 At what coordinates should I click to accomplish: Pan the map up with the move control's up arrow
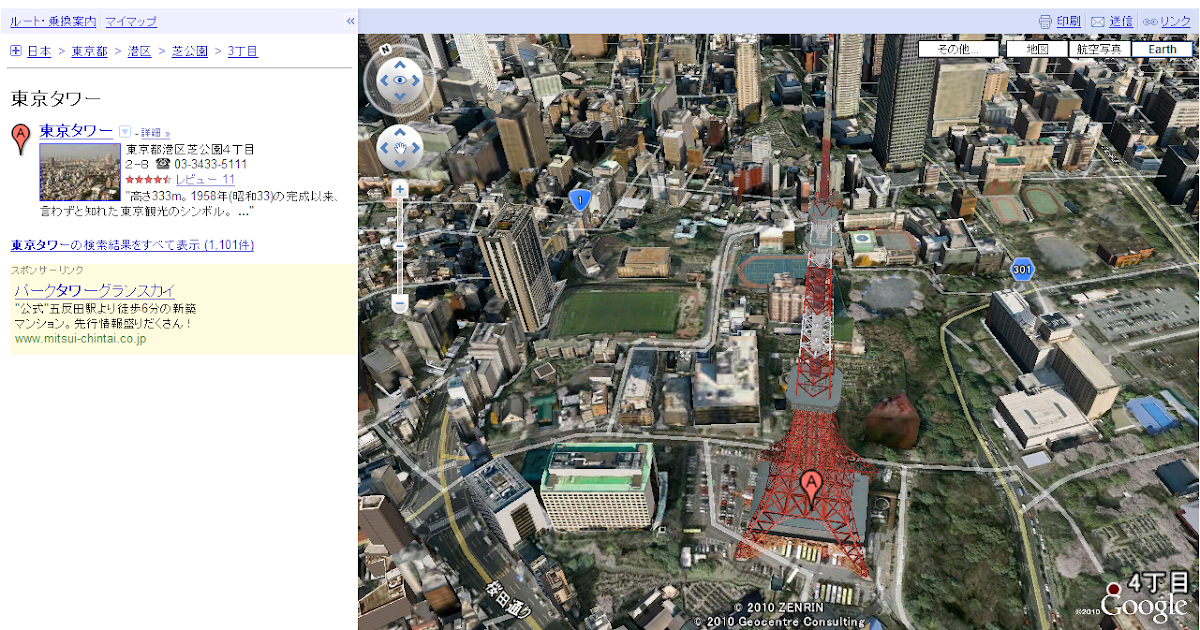pos(400,133)
